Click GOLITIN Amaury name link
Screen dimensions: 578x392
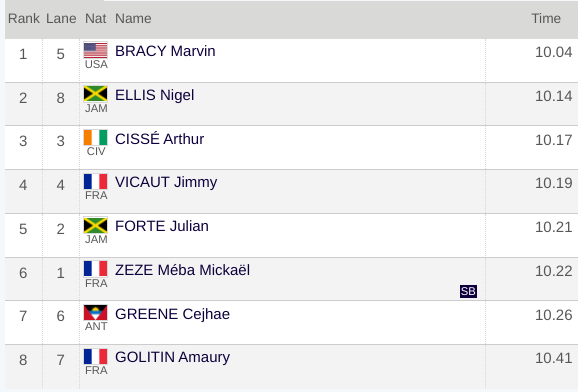tap(173, 357)
